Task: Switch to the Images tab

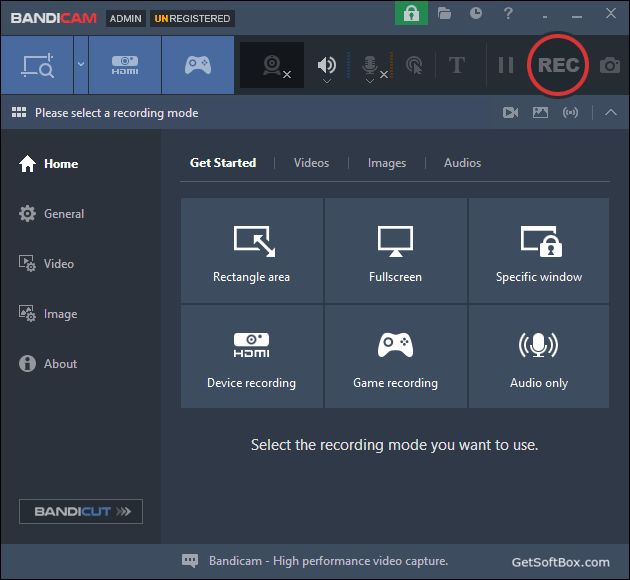Action: (387, 163)
